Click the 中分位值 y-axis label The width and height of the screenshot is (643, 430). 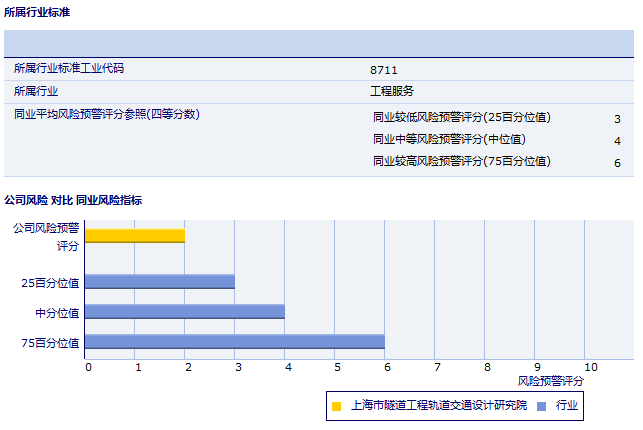coord(57,313)
